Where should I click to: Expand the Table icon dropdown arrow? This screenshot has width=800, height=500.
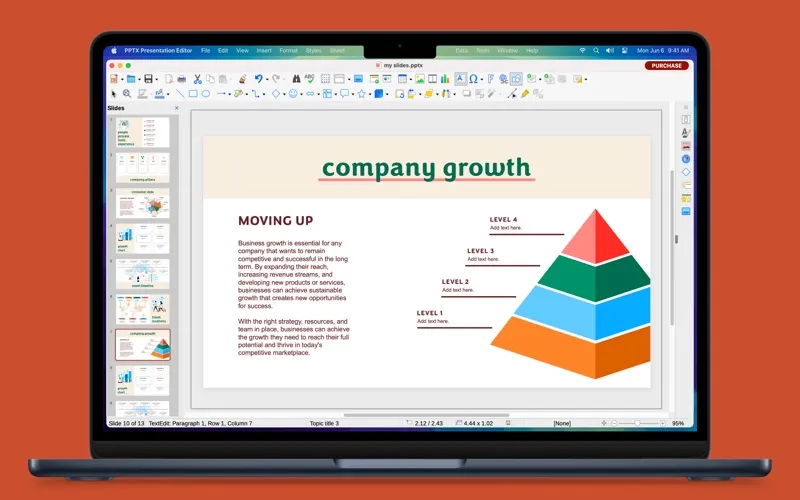click(x=411, y=80)
